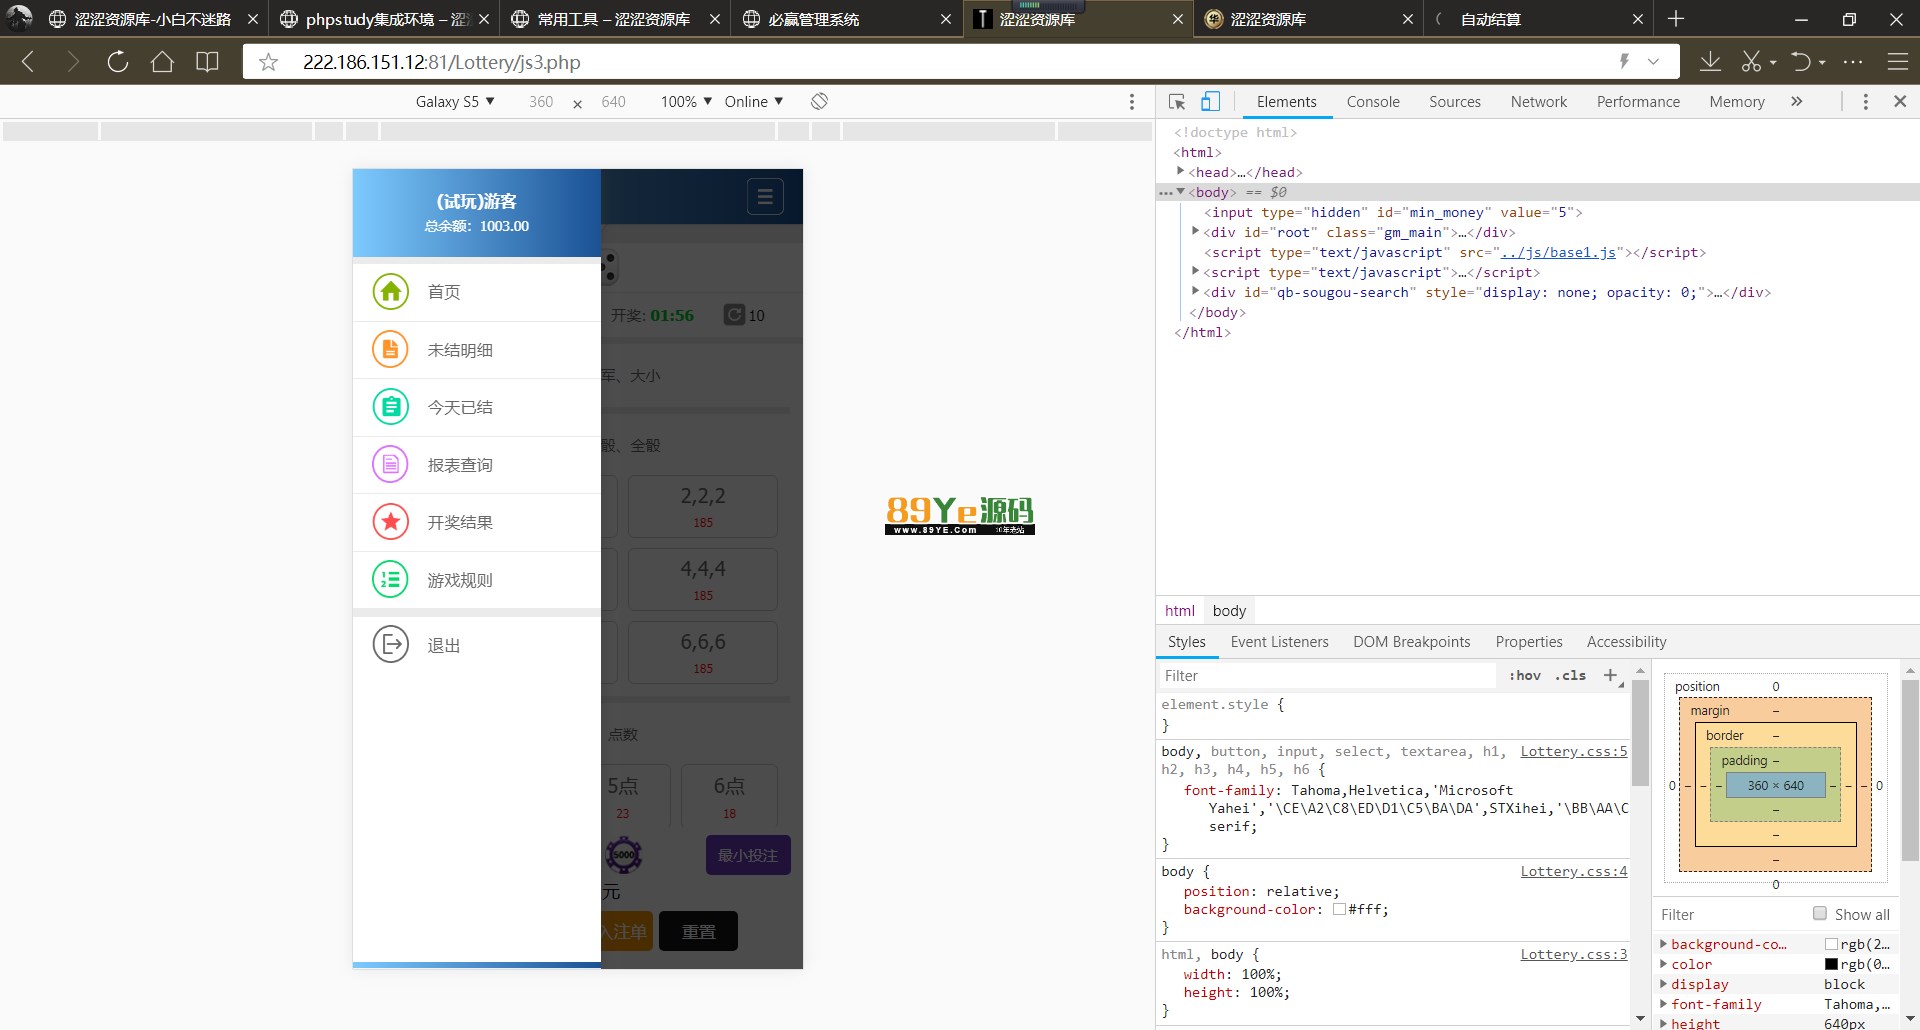Select html in breadcrumb bar
This screenshot has height=1030, width=1920.
coord(1180,610)
